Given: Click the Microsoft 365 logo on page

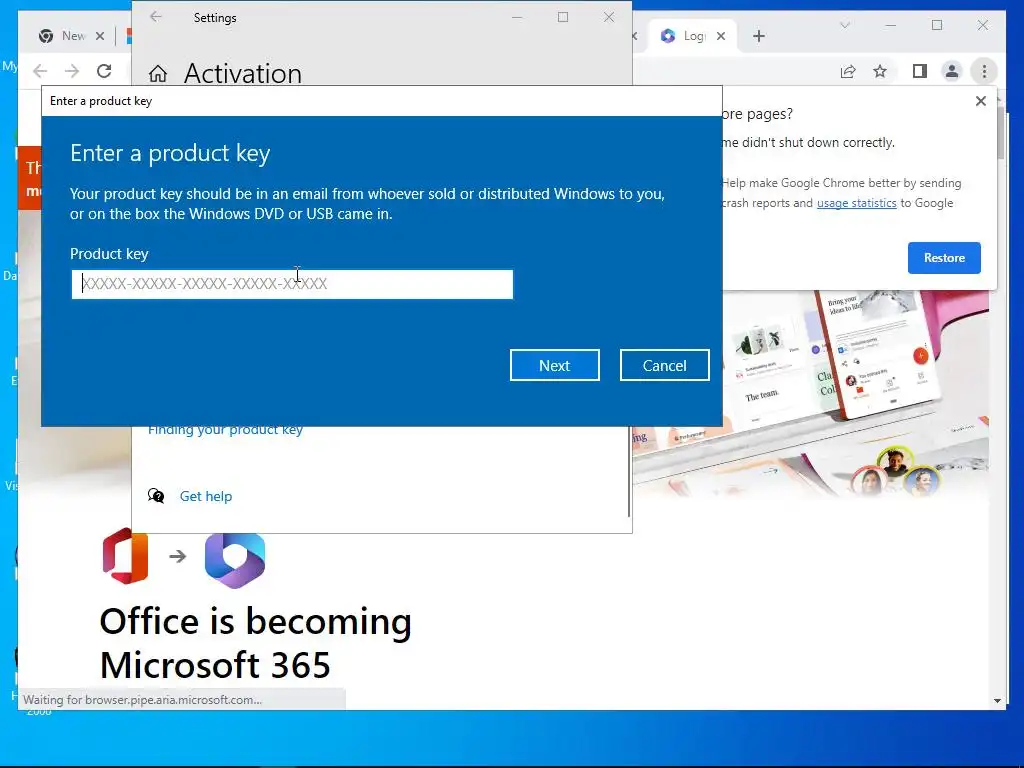Looking at the screenshot, I should coord(234,560).
